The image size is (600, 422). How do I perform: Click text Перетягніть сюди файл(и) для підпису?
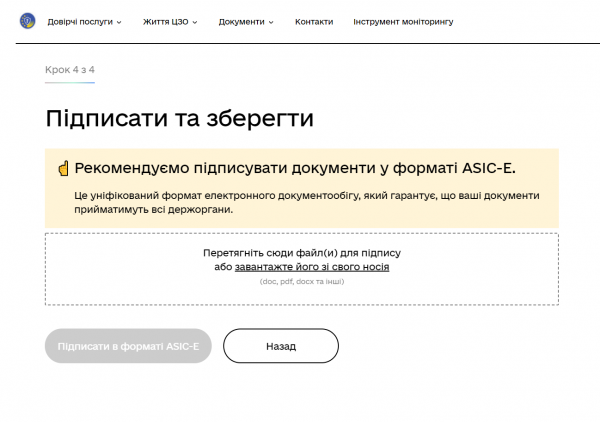(302, 253)
